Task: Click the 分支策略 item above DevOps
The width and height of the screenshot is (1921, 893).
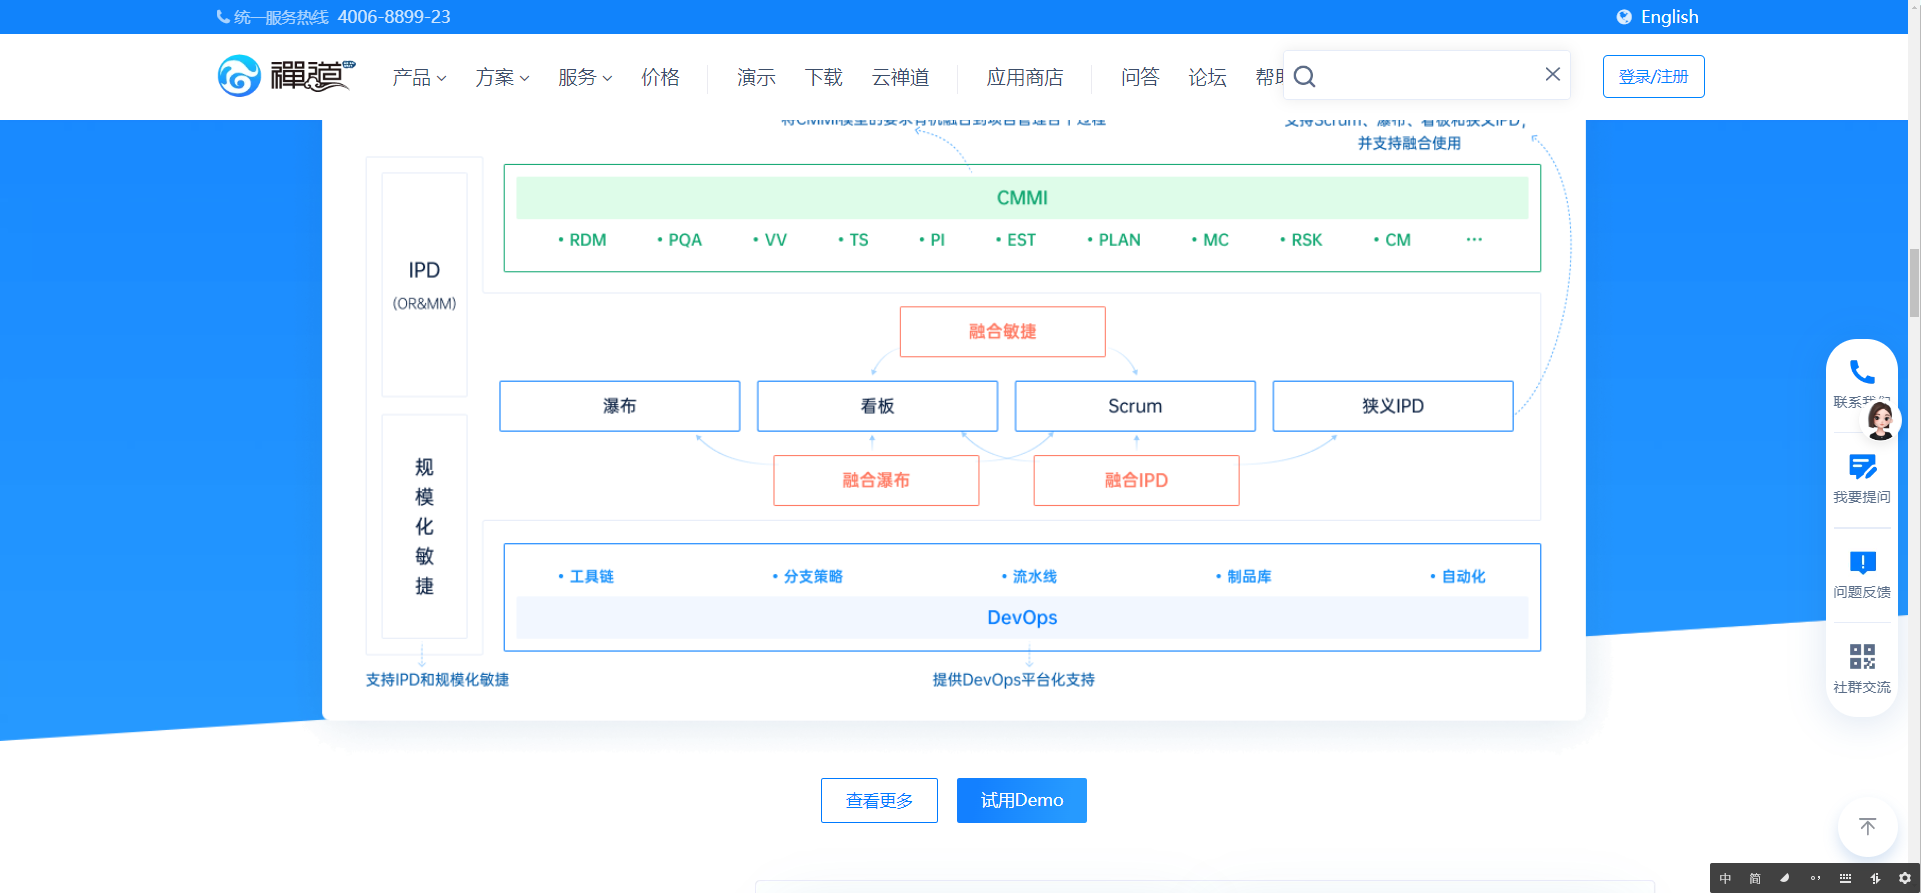Action: click(808, 577)
